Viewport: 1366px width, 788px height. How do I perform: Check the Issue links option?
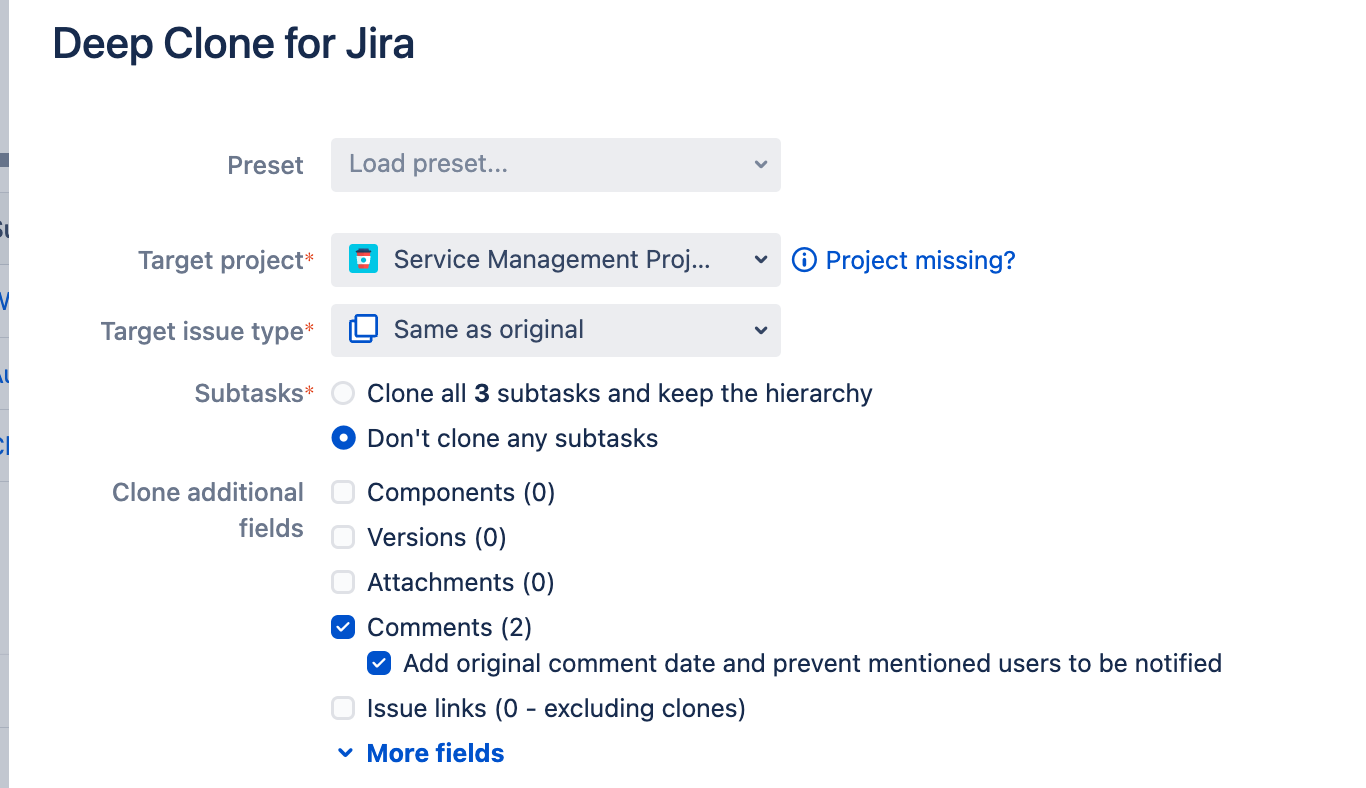(x=343, y=708)
